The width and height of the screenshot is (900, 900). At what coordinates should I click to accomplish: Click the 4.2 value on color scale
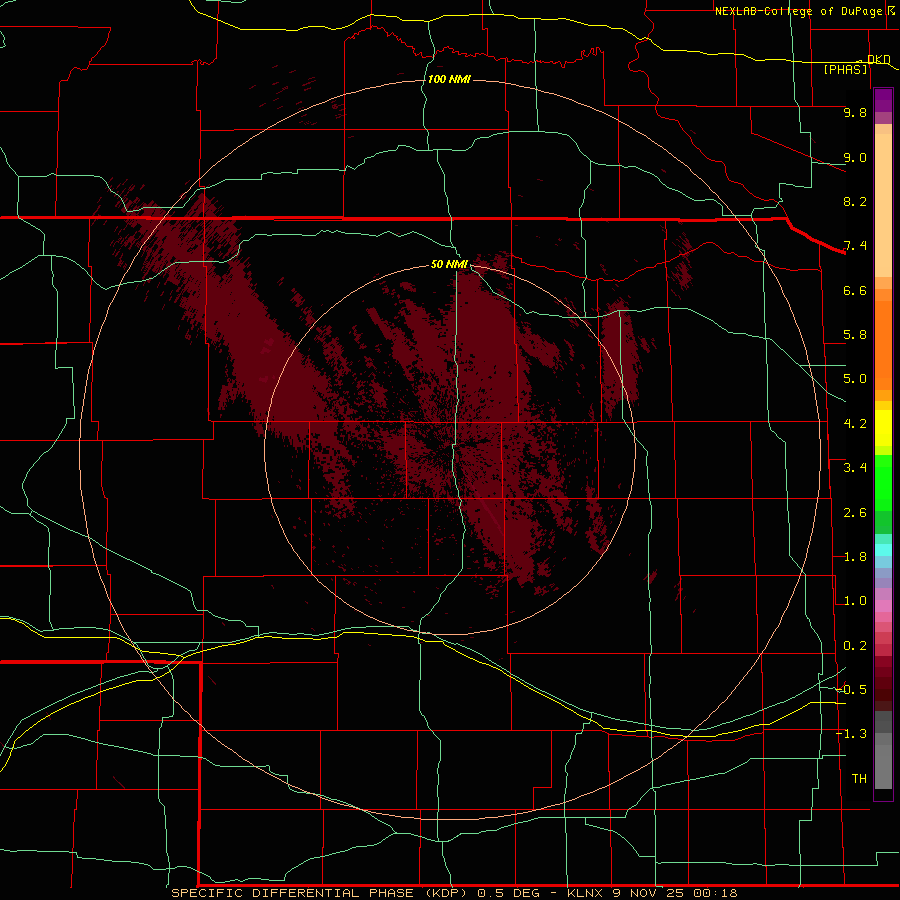coord(855,424)
